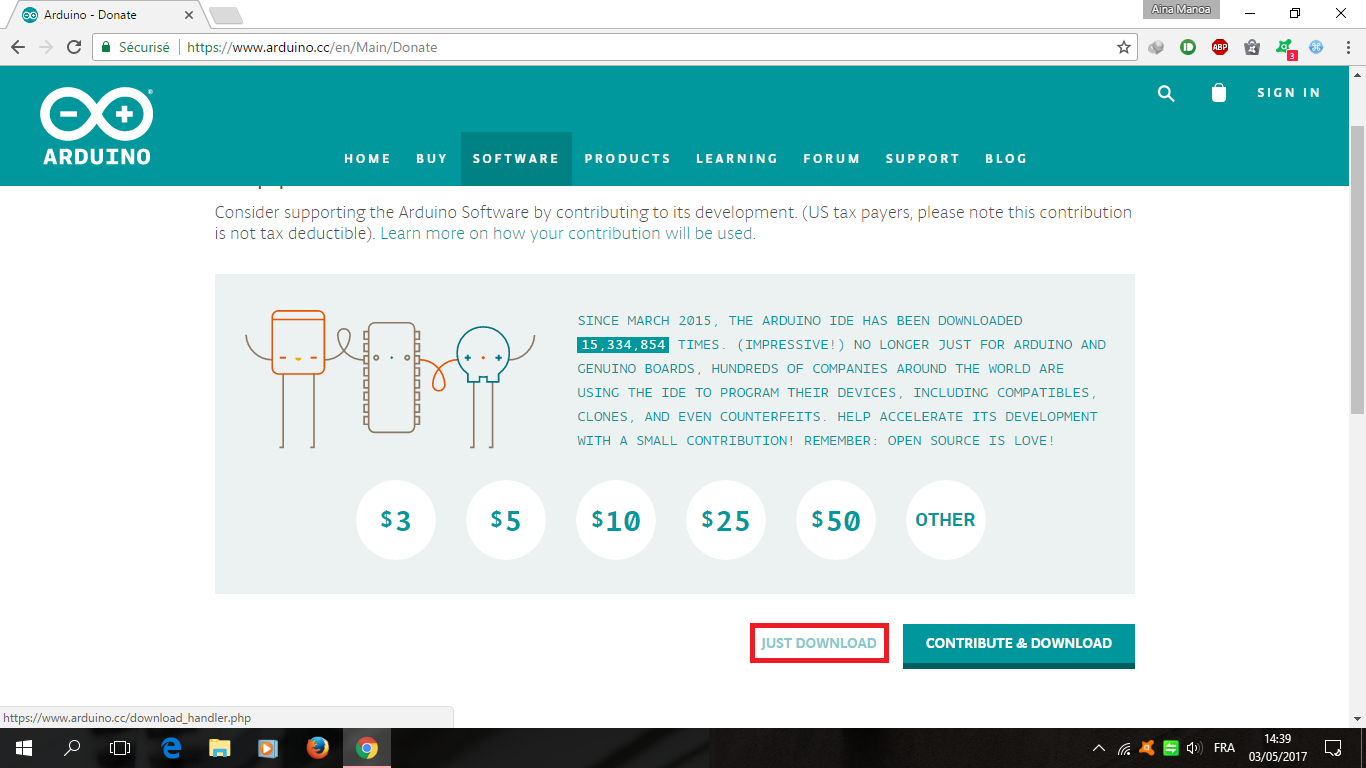This screenshot has height=768, width=1366.
Task: Click the speaker icon in the system tray
Action: 1194,747
